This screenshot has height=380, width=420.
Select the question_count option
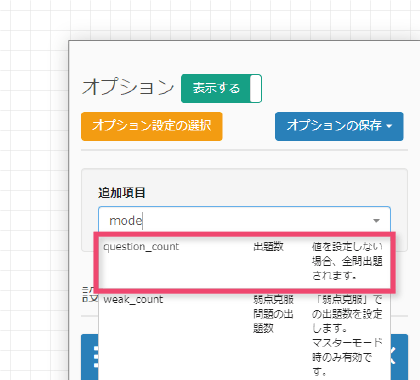(x=244, y=261)
